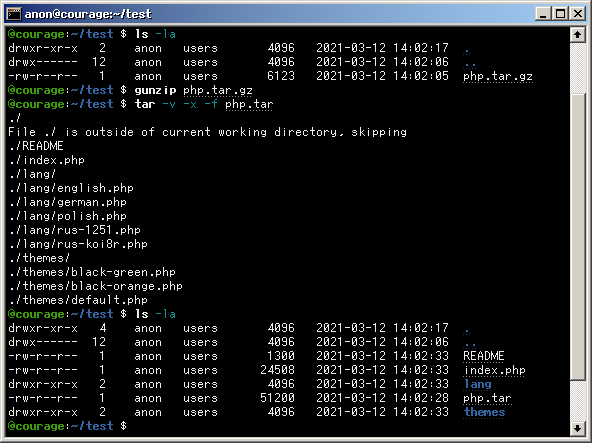592x443 pixels.
Task: Click the './lang/polish.php' output line
Action: (68, 216)
